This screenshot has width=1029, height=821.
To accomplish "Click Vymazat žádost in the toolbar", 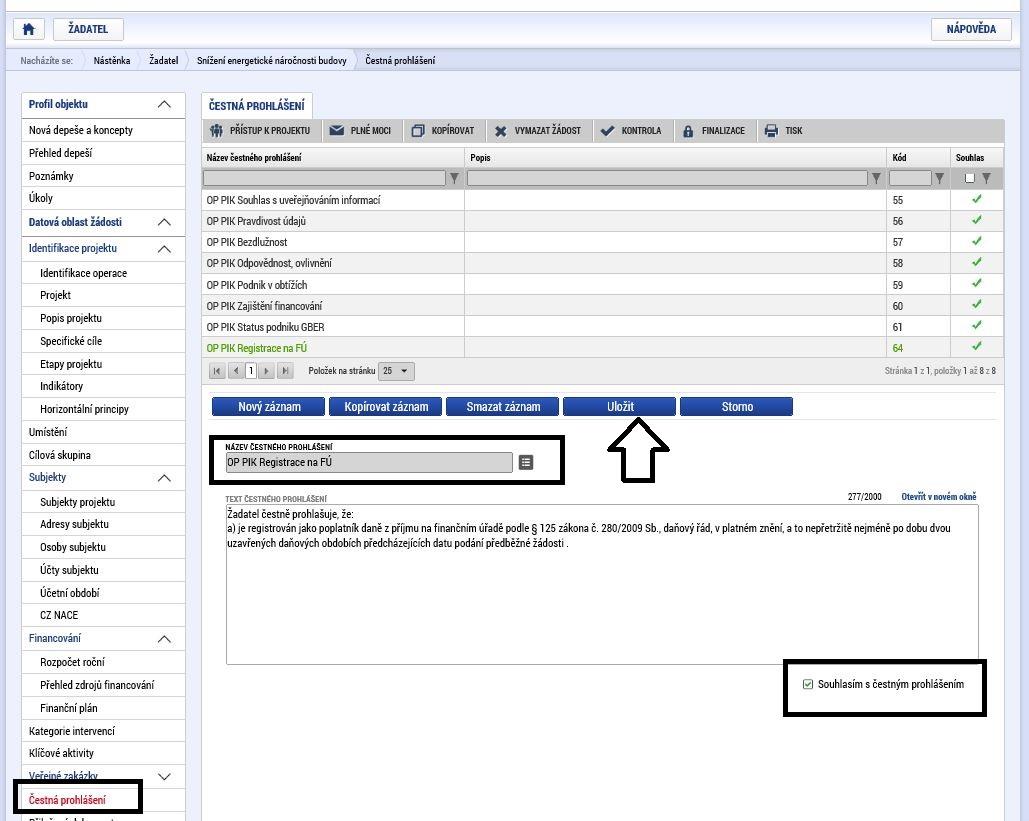I will (538, 131).
